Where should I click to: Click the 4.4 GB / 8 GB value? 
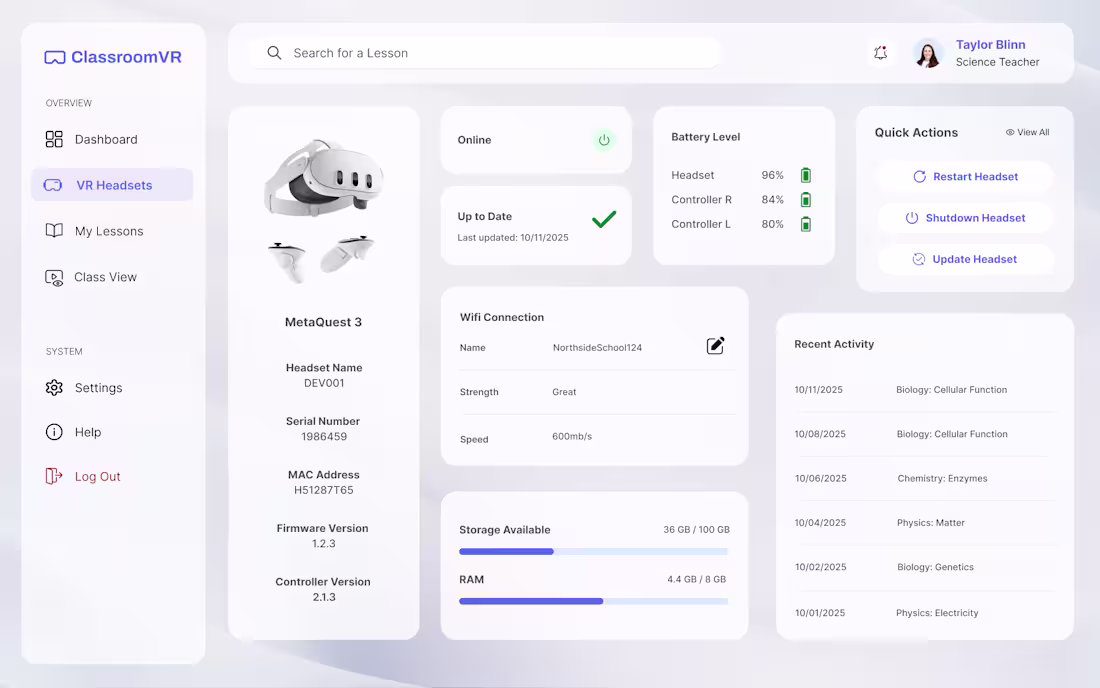pos(697,579)
